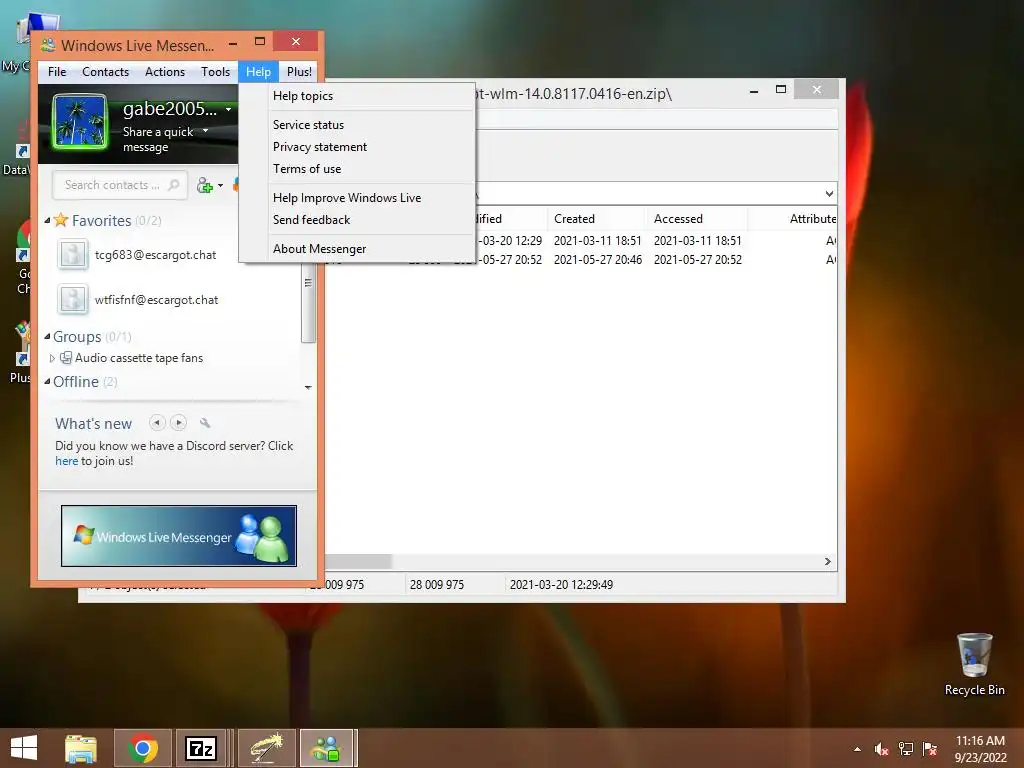
Task: Open the Actions menu
Action: pos(165,72)
